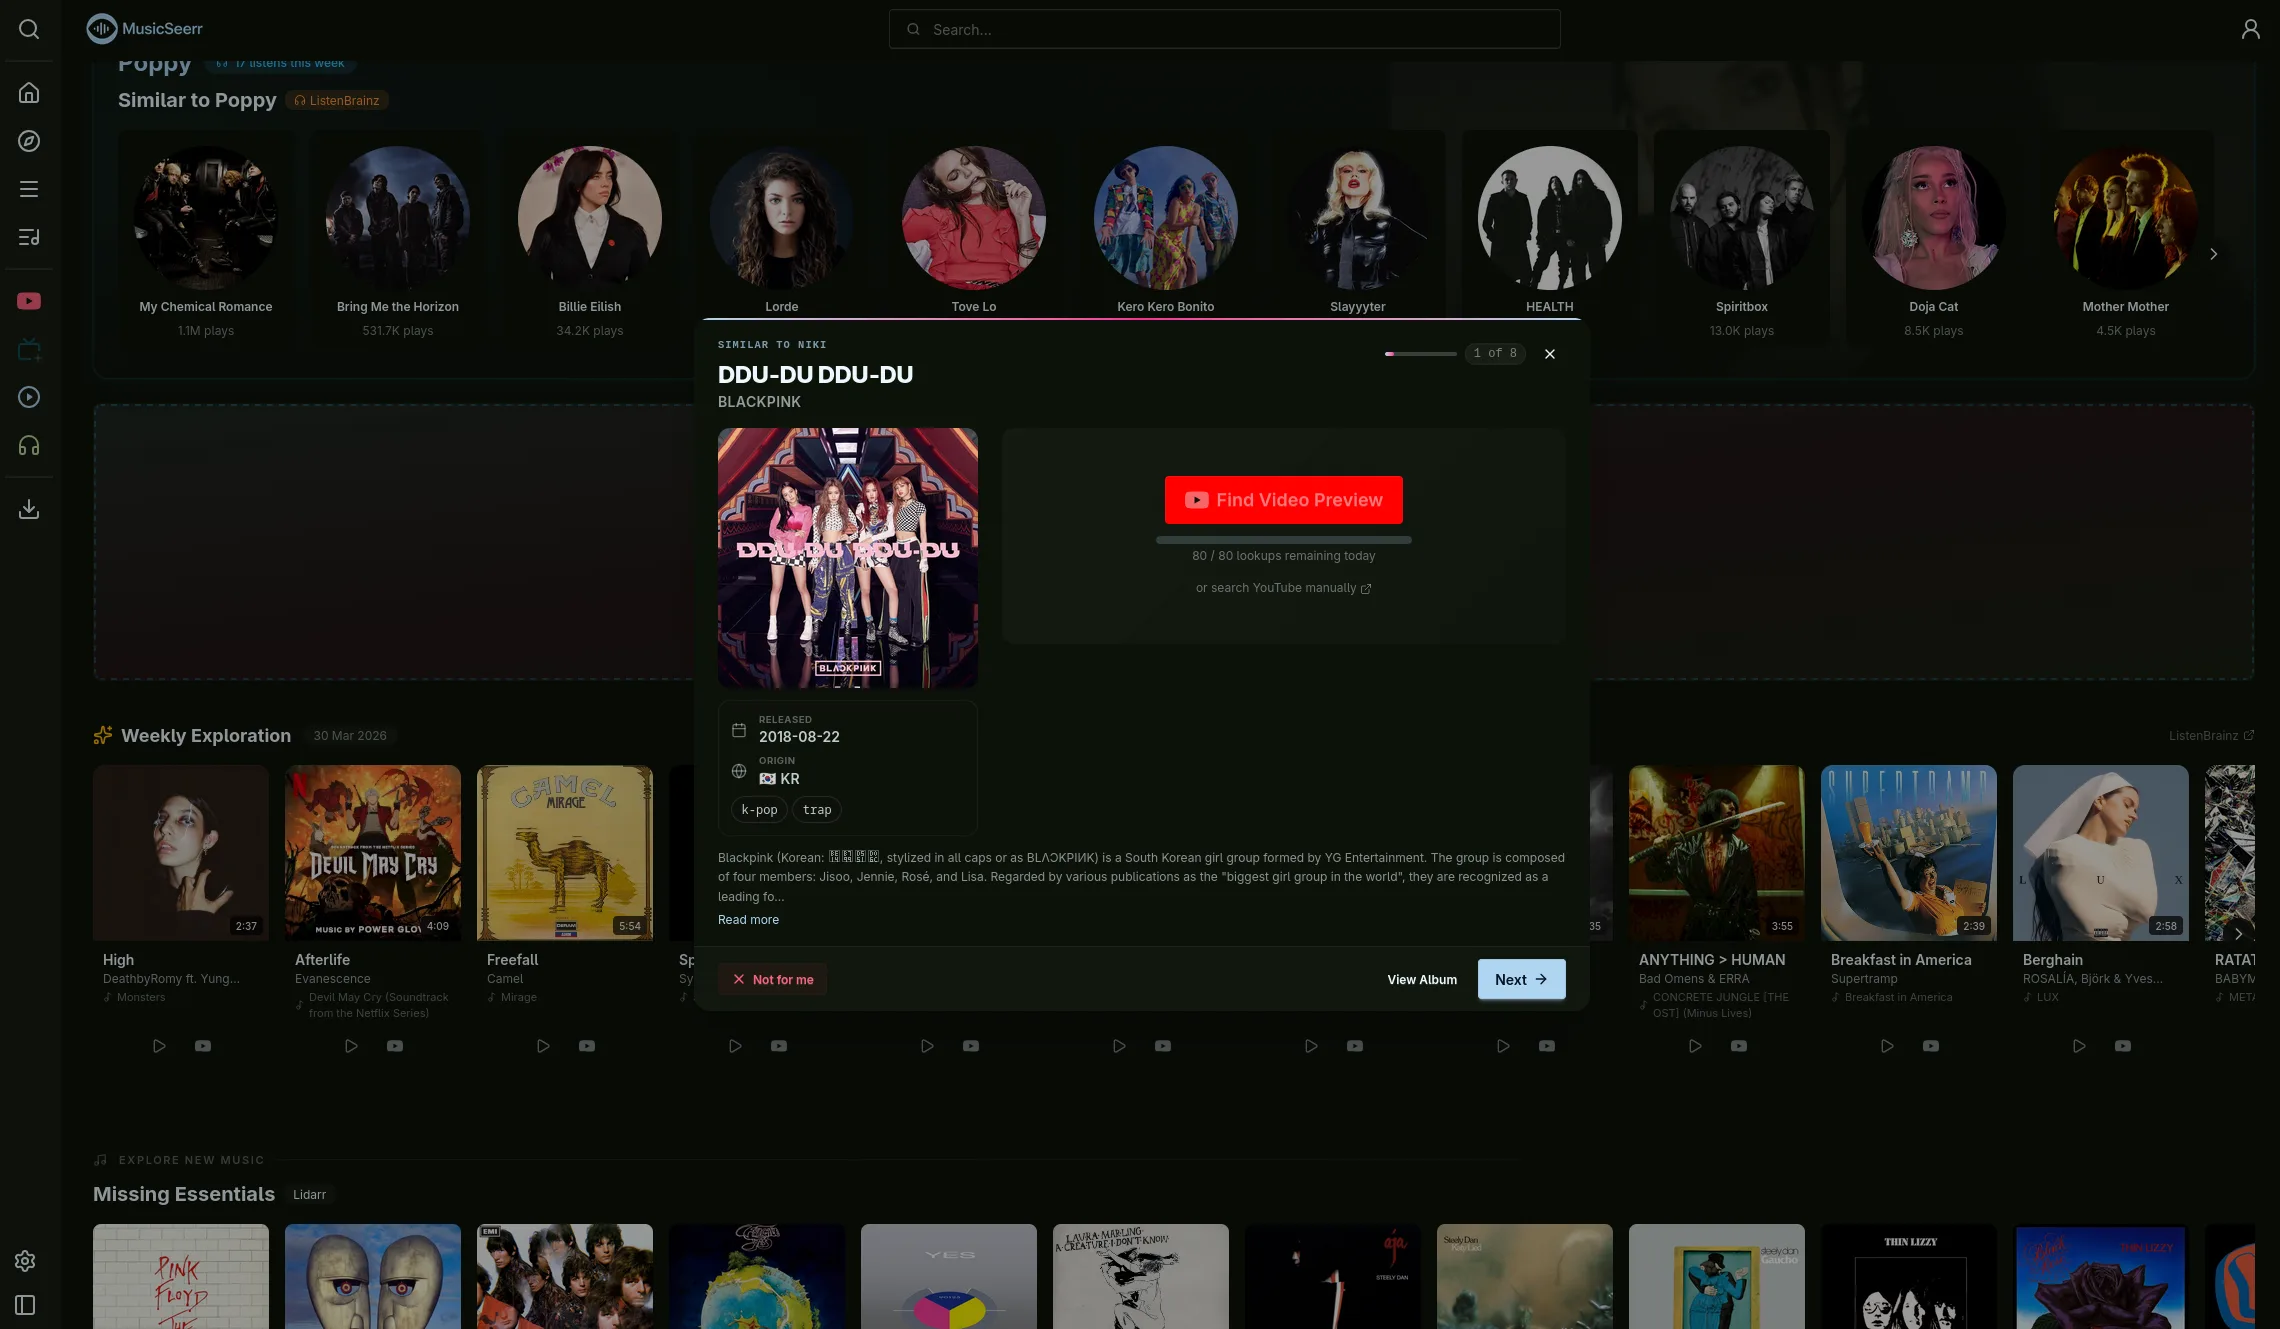Click the right chevron on the Similar to Poppy carousel
Viewport: 2280px width, 1329px height.
pos(2213,254)
